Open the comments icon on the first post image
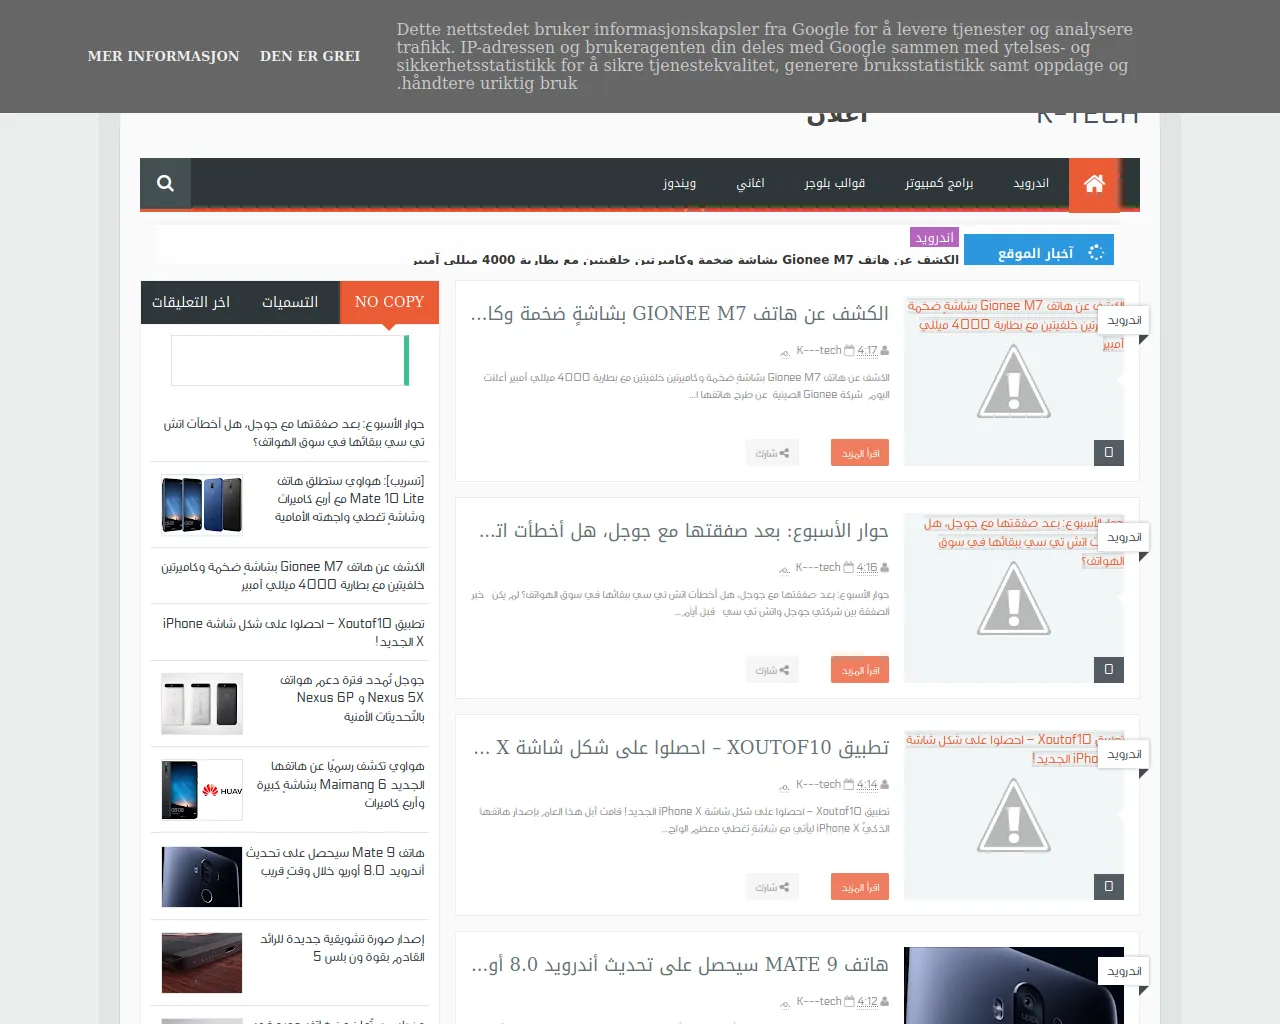The width and height of the screenshot is (1280, 1024). coord(1108,452)
